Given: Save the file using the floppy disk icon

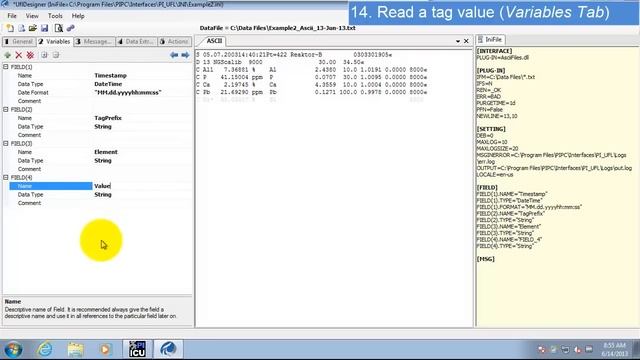Looking at the screenshot, I should [x=44, y=28].
